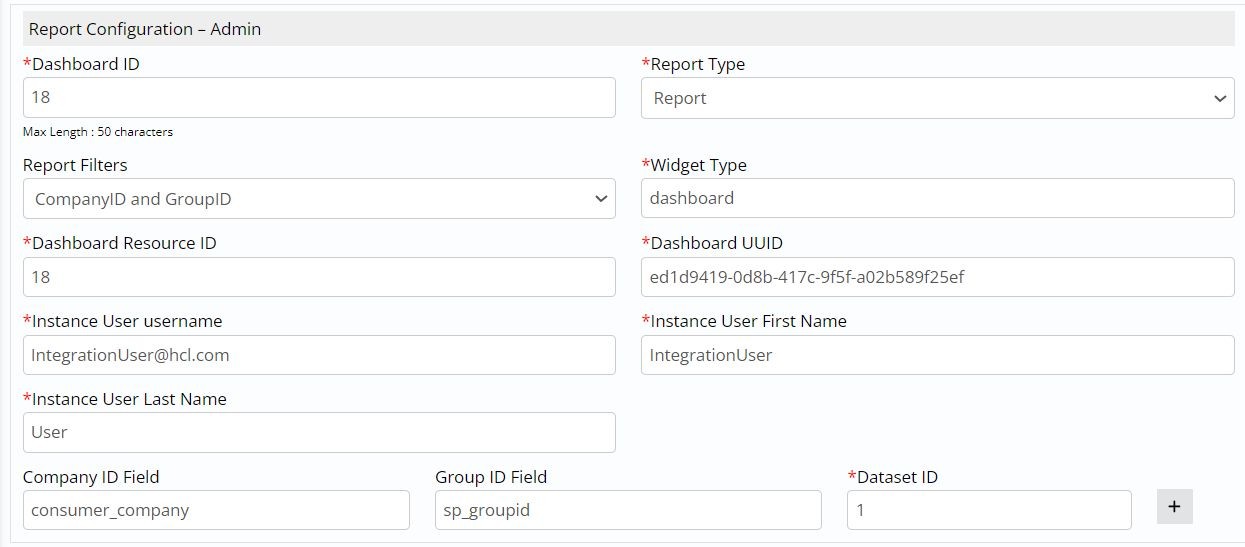Focus the Widget Type text box
This screenshot has width=1245, height=547.
point(937,198)
